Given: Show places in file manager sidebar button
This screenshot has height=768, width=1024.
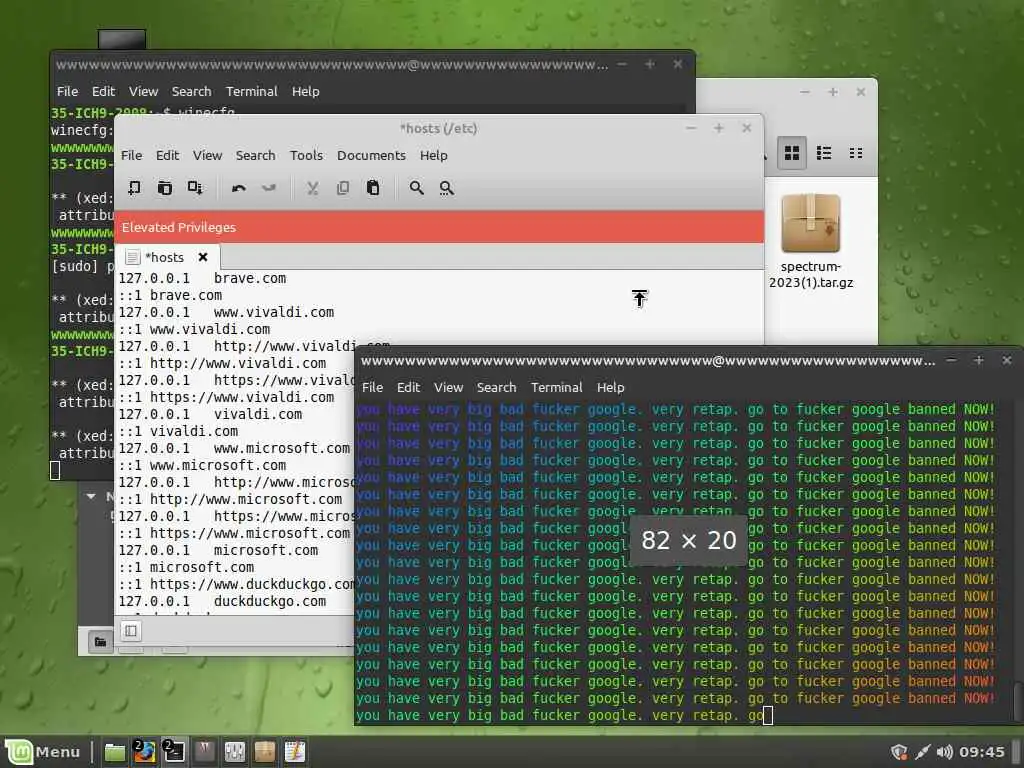Looking at the screenshot, I should click(x=101, y=641).
